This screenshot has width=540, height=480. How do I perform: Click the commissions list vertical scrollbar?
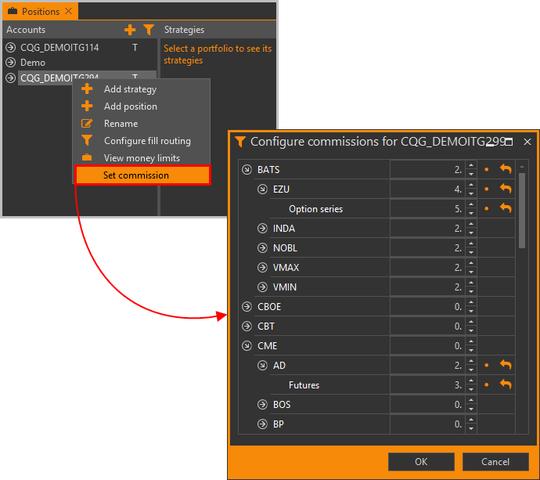pos(522,210)
